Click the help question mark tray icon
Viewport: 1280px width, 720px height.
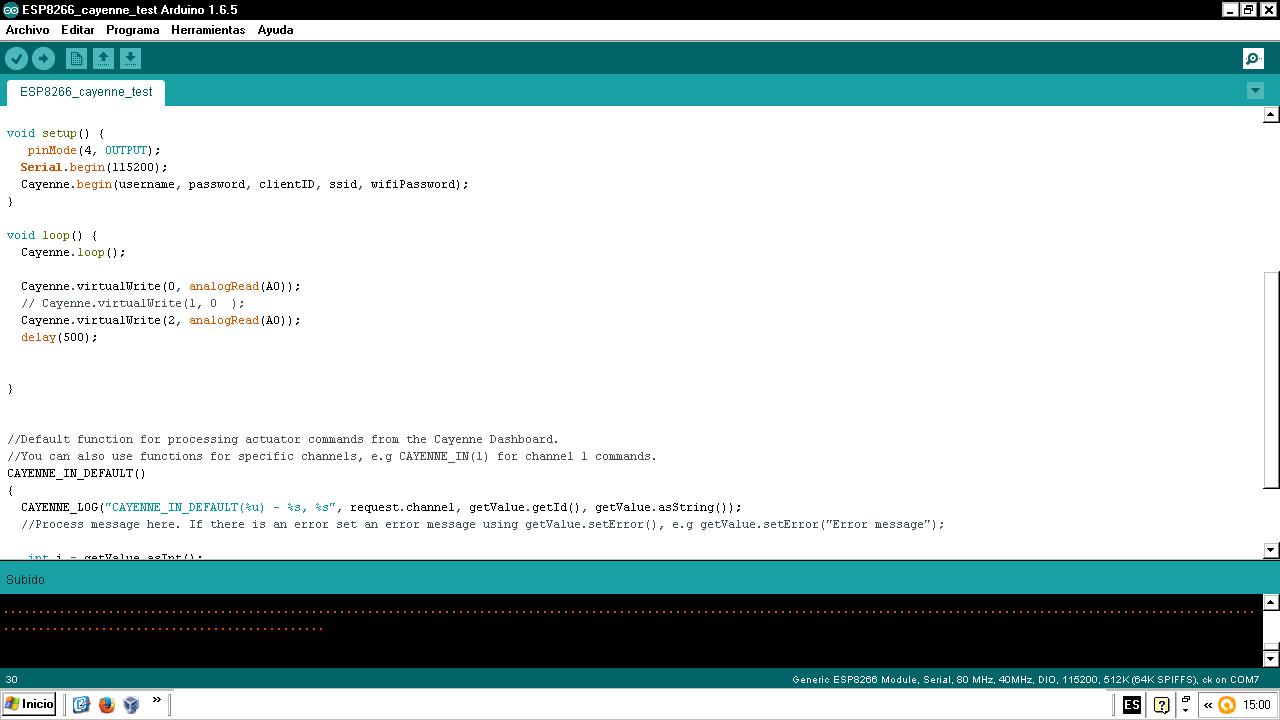point(1161,705)
